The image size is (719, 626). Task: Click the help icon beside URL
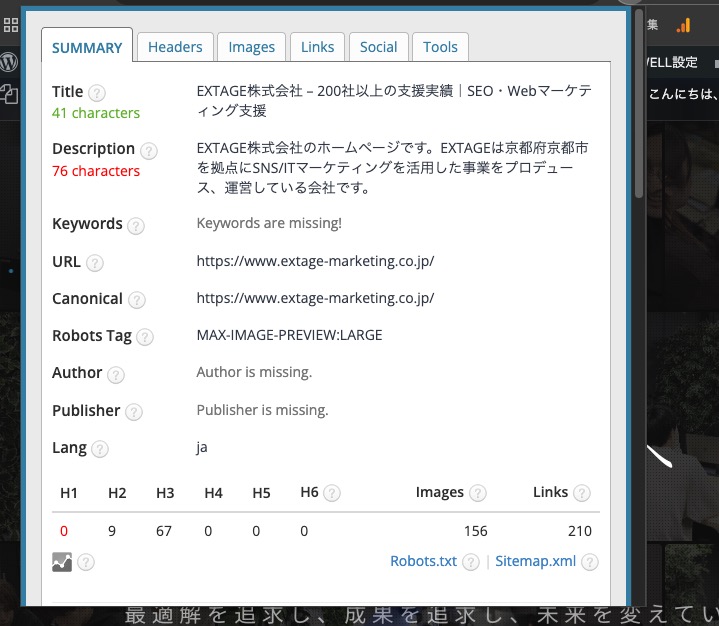tap(95, 263)
